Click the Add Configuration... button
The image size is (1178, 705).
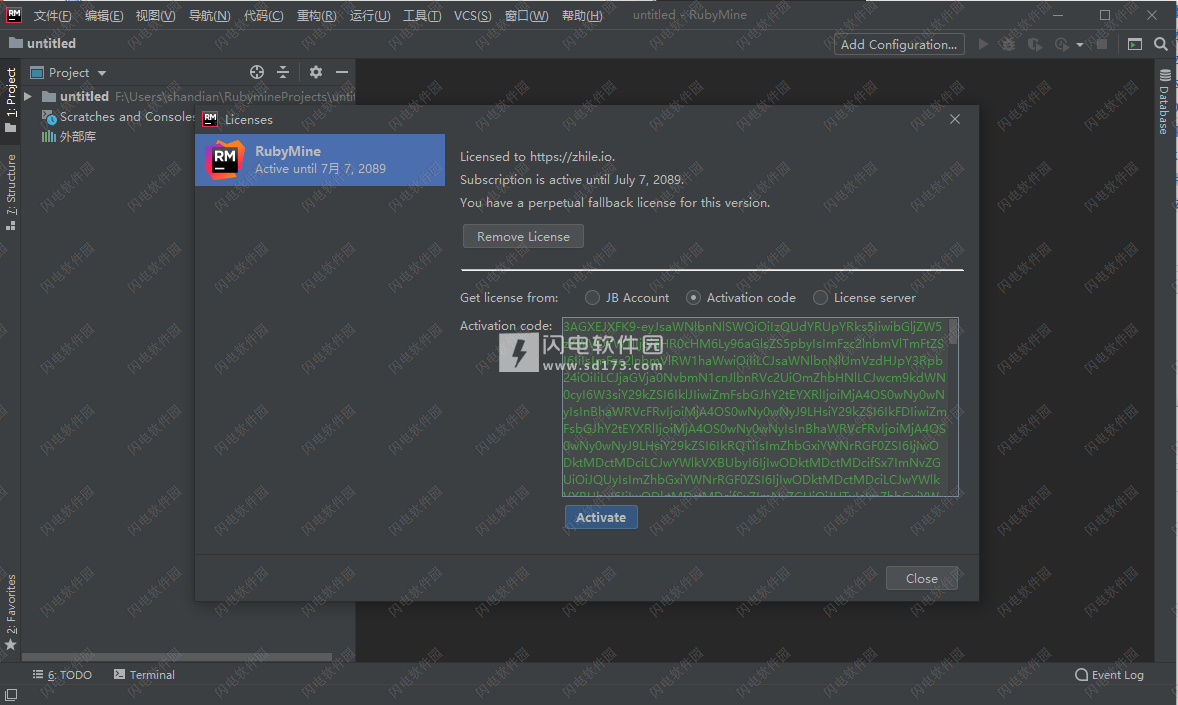tap(899, 44)
